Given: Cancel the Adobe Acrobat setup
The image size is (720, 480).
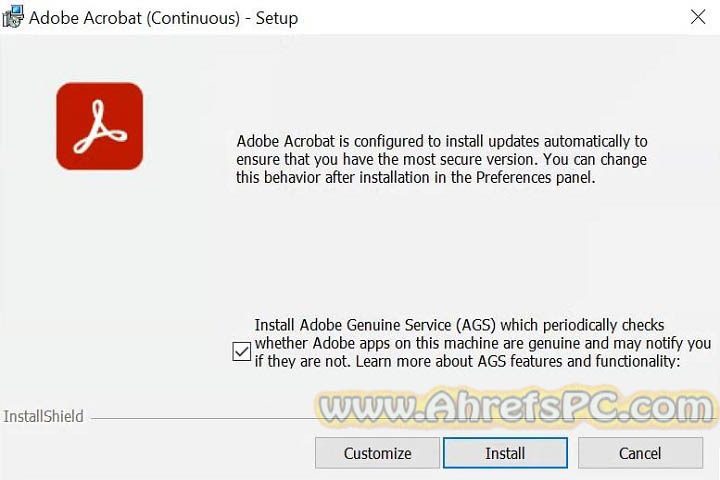Looking at the screenshot, I should pyautogui.click(x=640, y=453).
